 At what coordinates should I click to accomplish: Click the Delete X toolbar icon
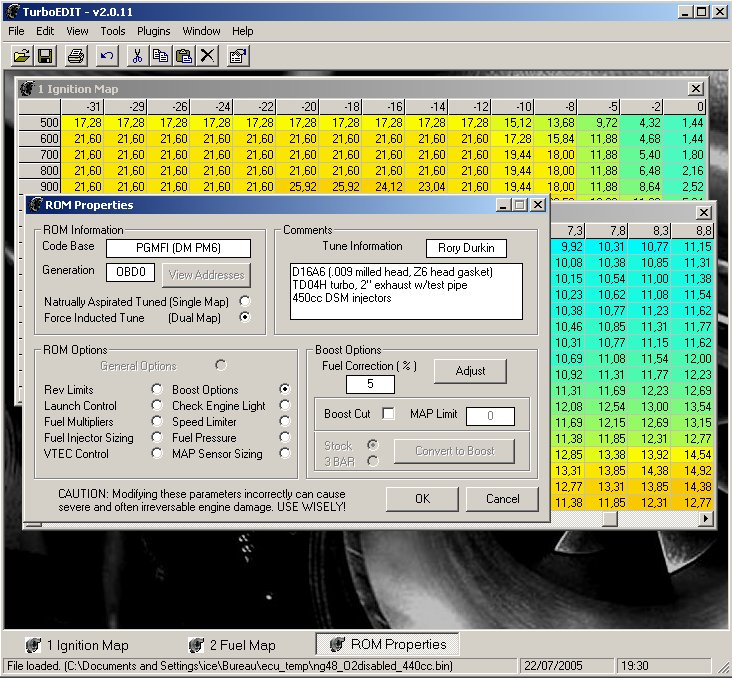coord(207,56)
